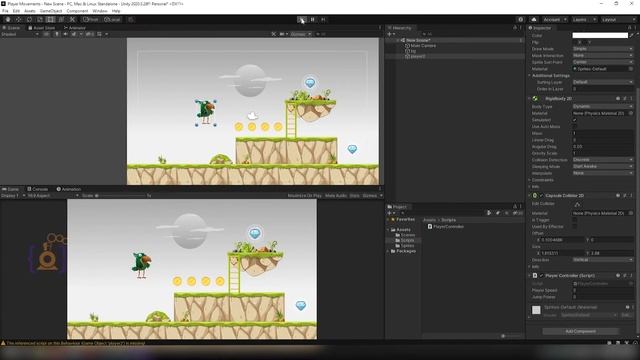This screenshot has width=640, height=360.
Task: Select the Rect tool in the toolbar
Action: tap(51, 20)
